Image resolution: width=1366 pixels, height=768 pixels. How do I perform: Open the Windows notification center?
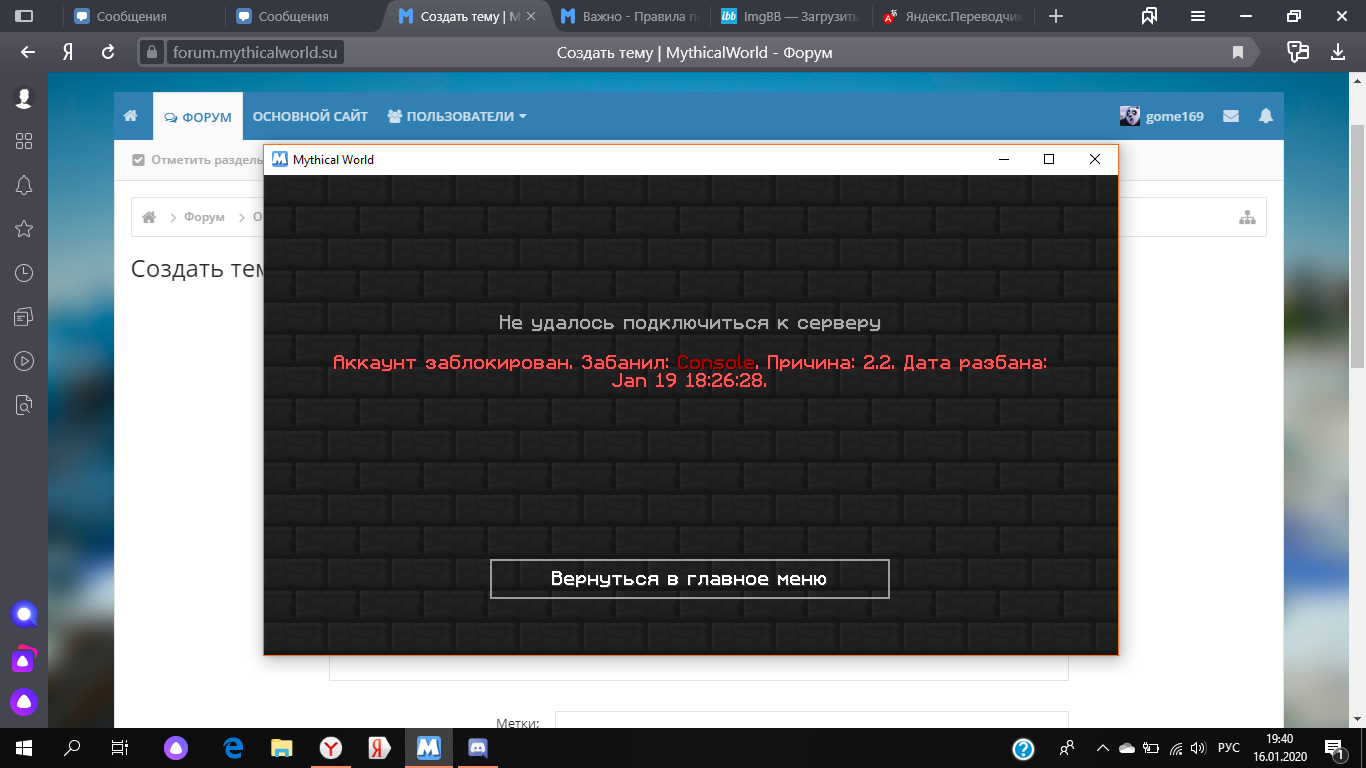coord(1334,748)
